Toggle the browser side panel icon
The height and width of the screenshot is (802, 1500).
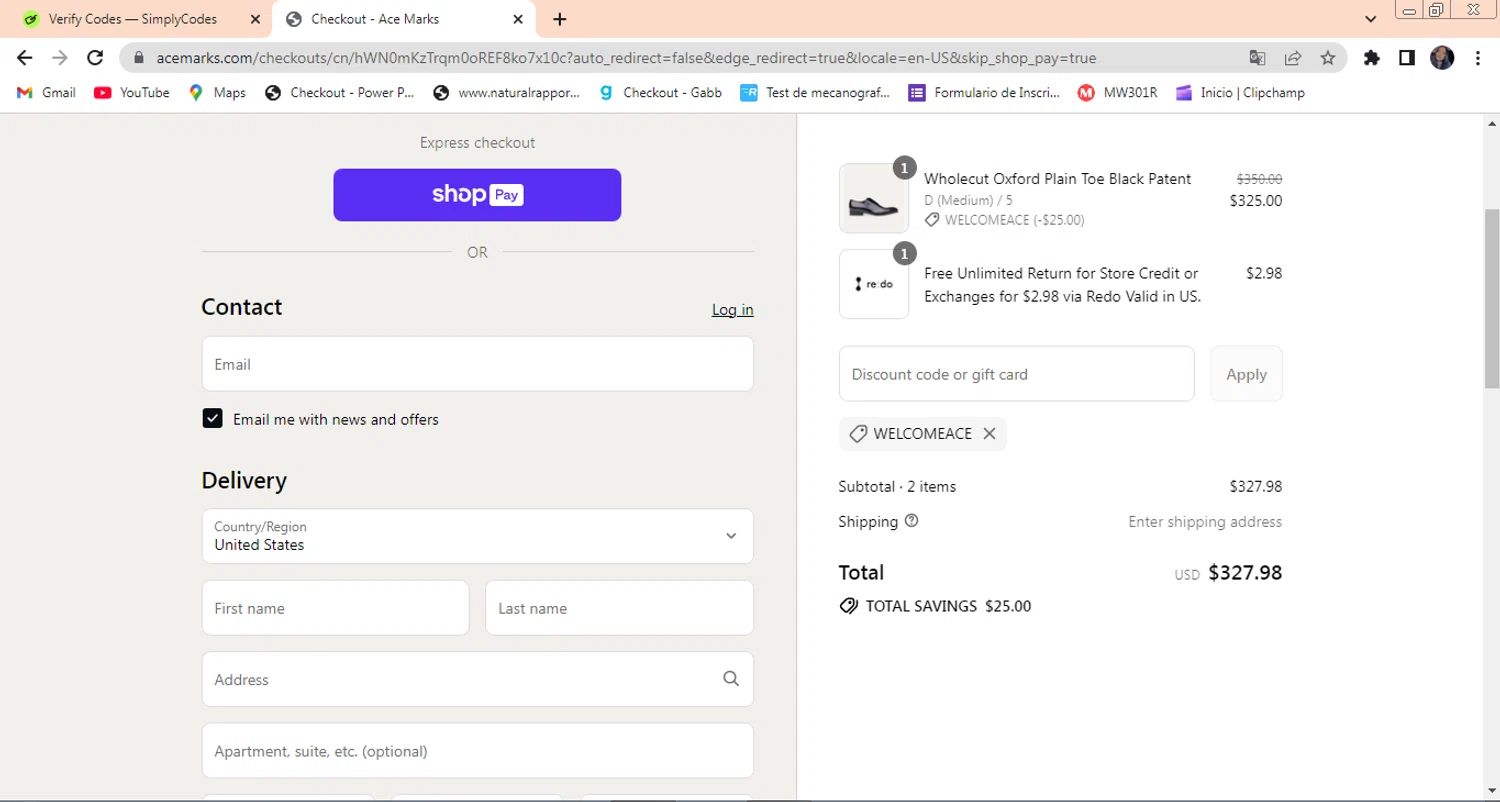(x=1407, y=58)
